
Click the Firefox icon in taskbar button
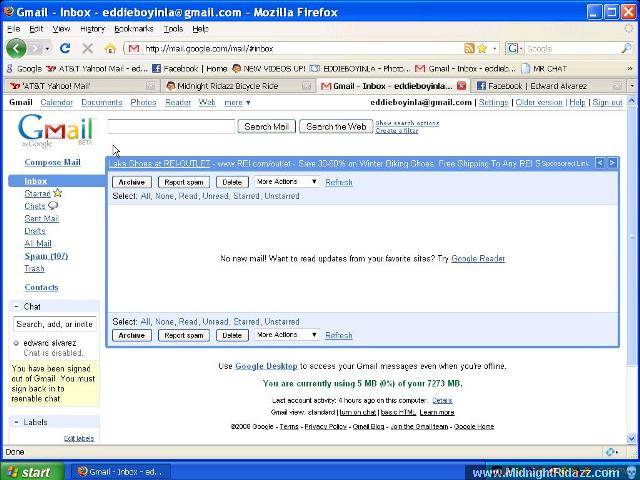[82, 471]
